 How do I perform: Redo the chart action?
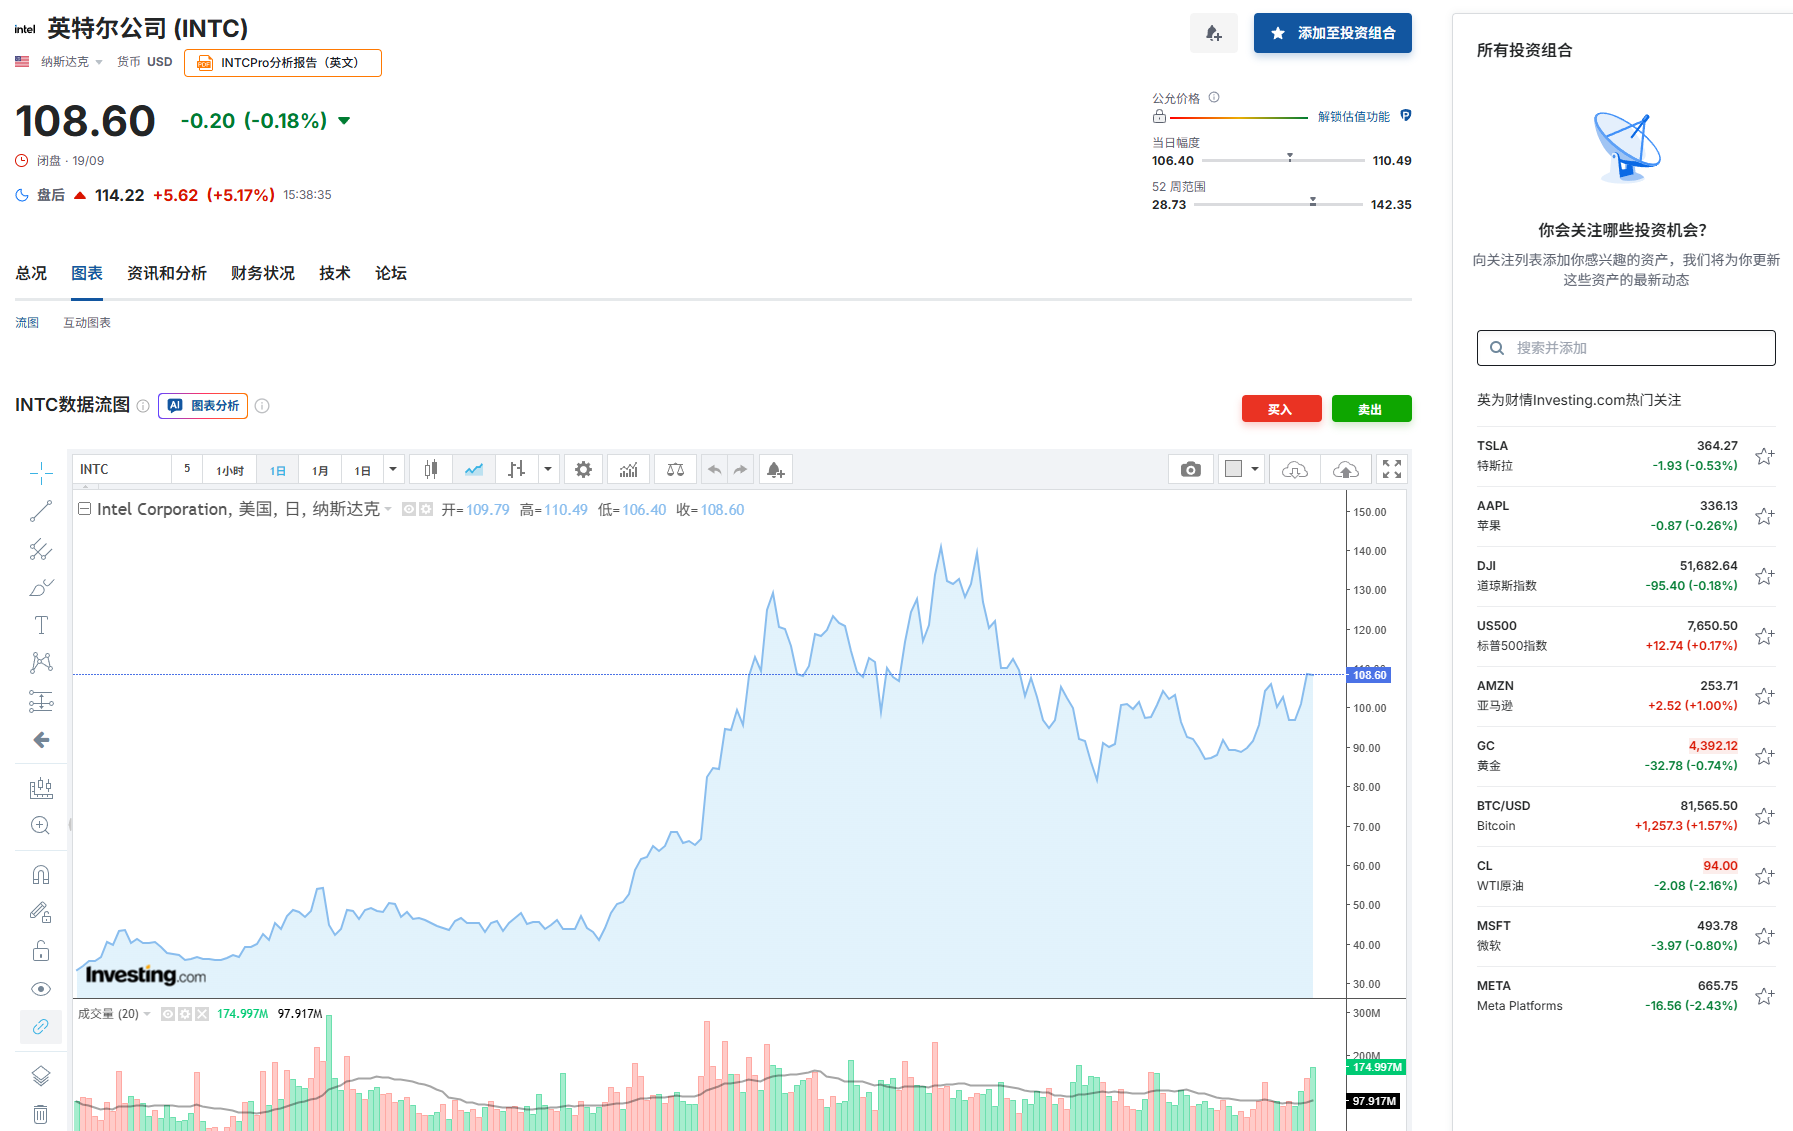click(x=740, y=470)
